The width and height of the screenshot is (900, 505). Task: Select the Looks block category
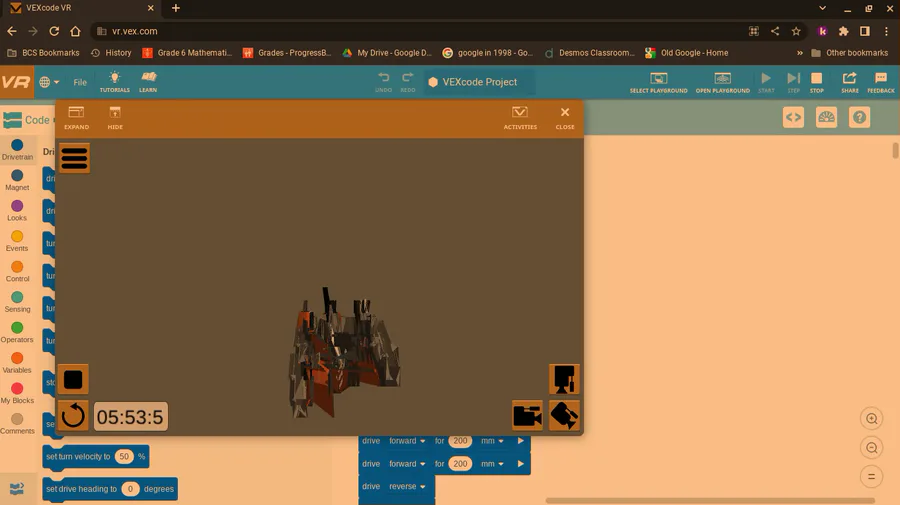pyautogui.click(x=17, y=211)
